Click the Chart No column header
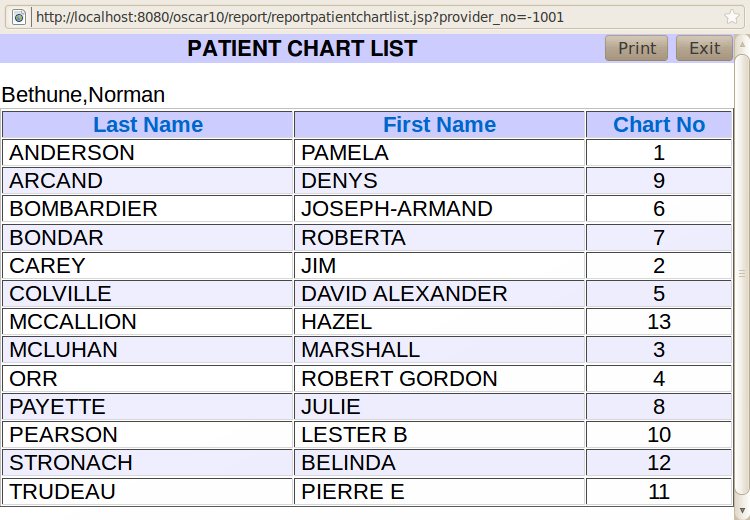The height and width of the screenshot is (520, 750). pos(659,125)
